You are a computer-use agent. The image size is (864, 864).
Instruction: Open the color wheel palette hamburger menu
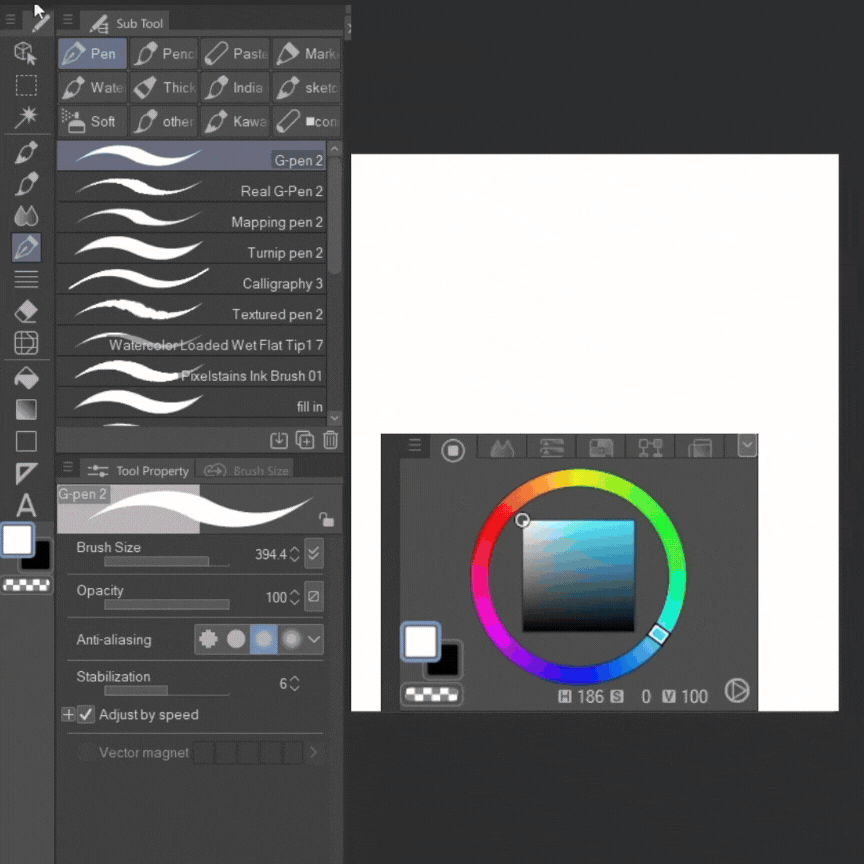tap(414, 445)
